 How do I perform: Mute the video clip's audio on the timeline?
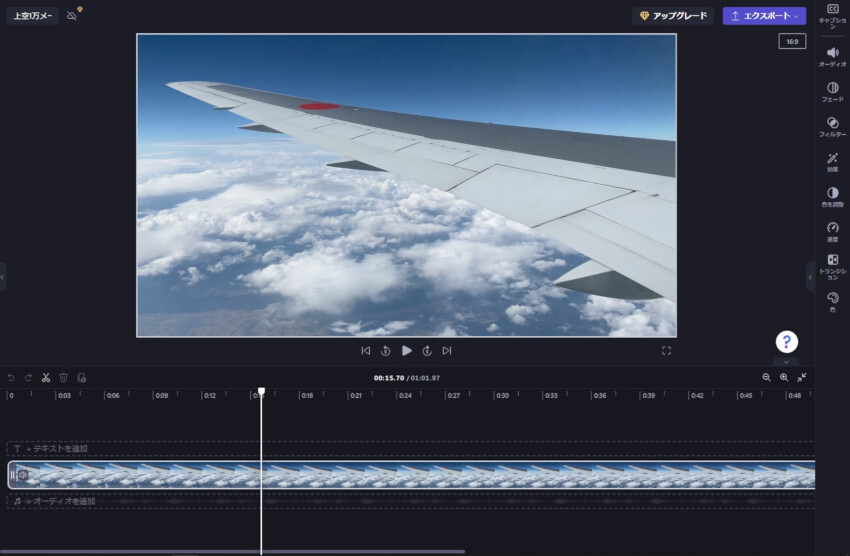22,475
